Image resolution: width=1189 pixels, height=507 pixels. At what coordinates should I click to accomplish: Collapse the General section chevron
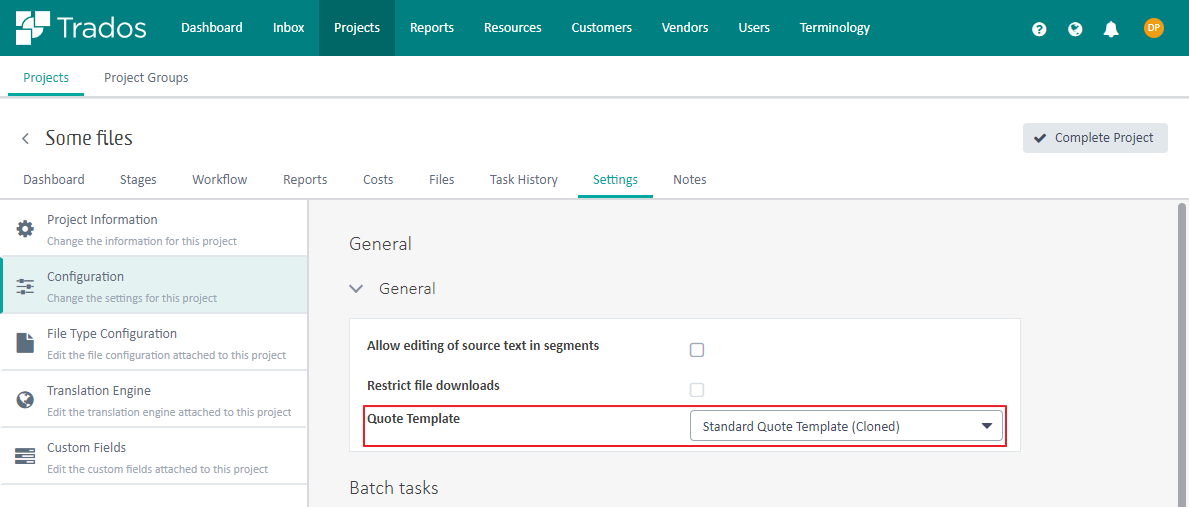[x=355, y=289]
